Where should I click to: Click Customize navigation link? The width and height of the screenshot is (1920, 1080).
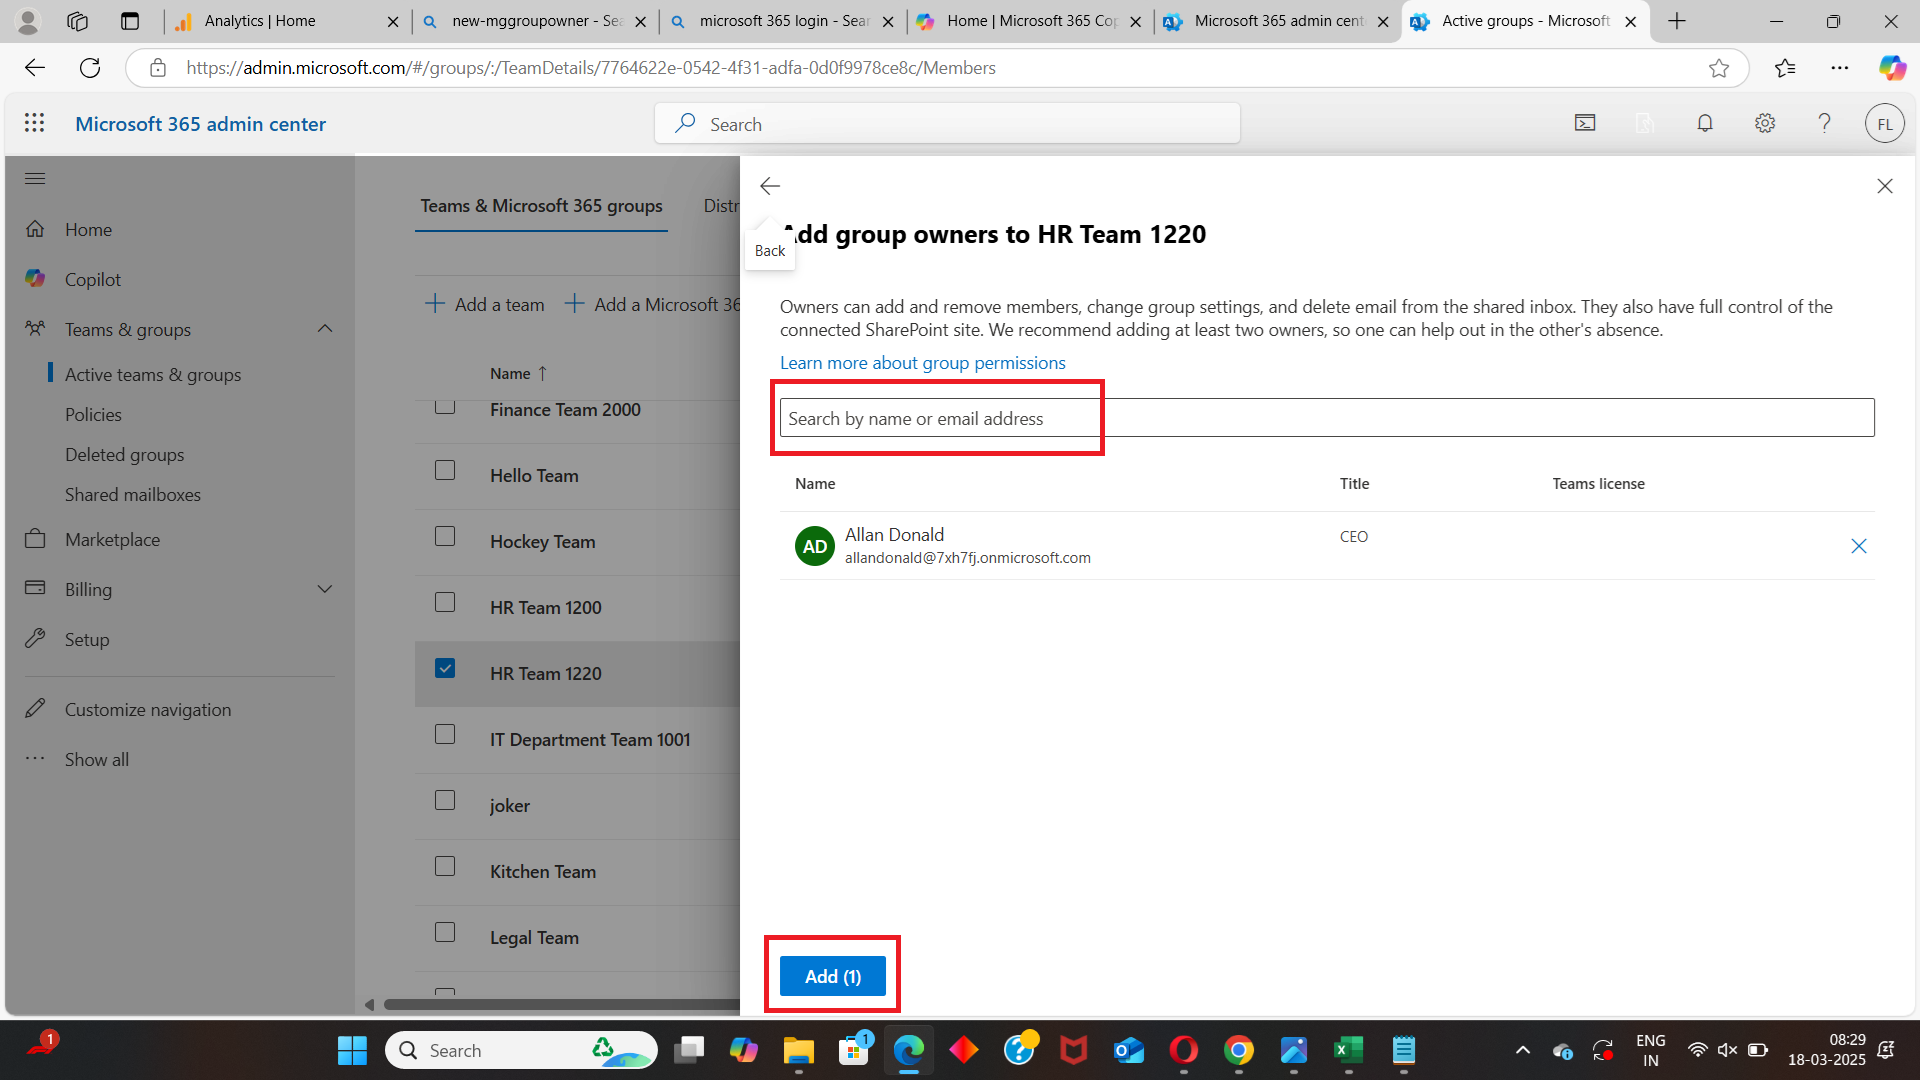[148, 709]
